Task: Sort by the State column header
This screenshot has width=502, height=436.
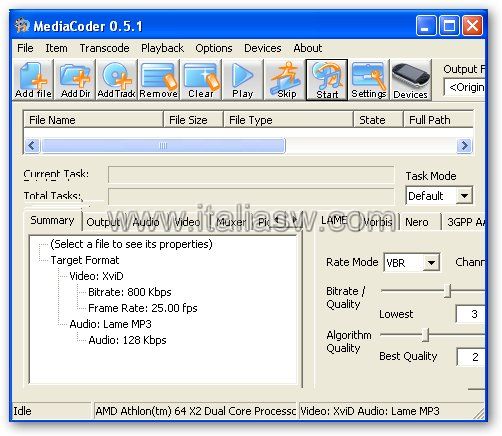Action: point(378,120)
